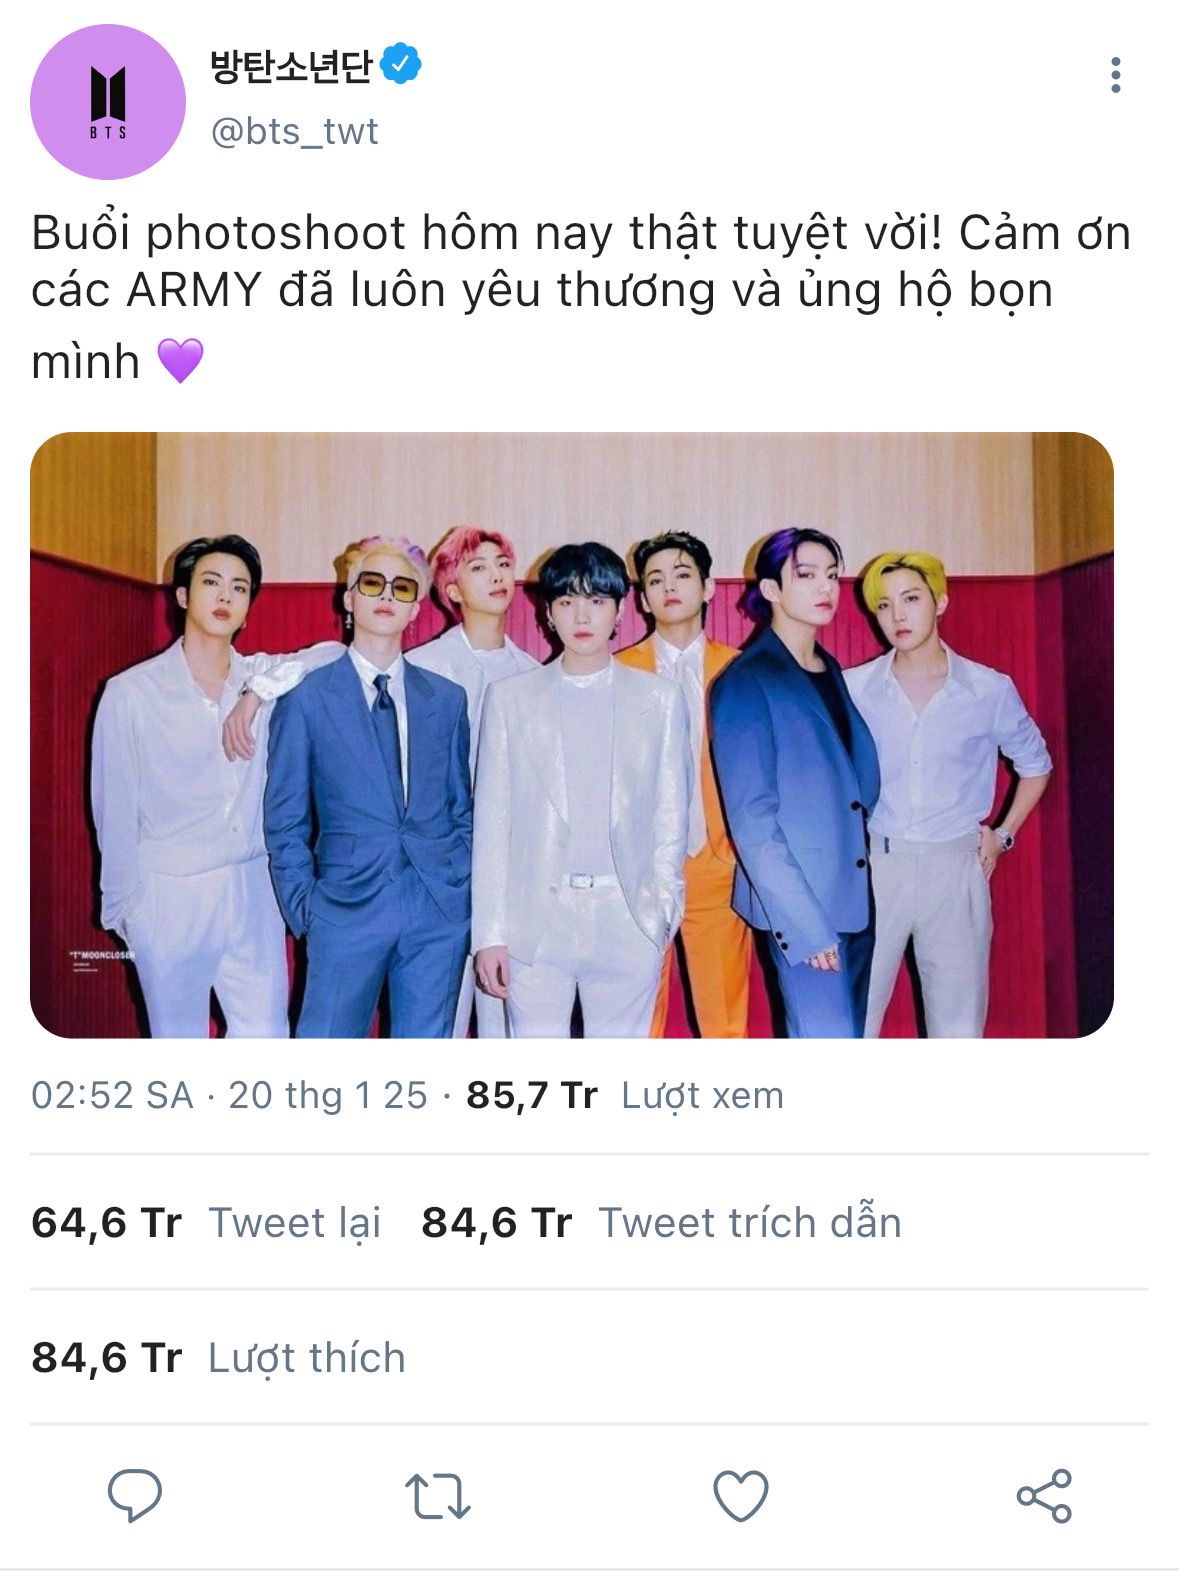Tap the 02:52 SA timestamp
The height and width of the screenshot is (1588, 1179).
point(112,1095)
